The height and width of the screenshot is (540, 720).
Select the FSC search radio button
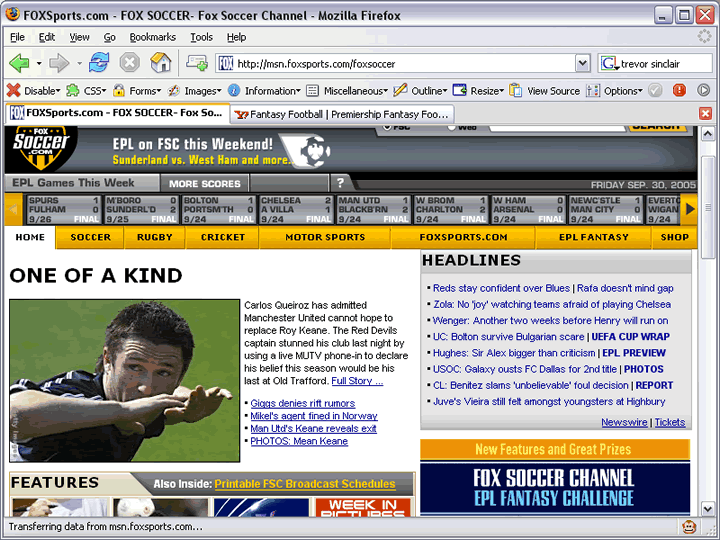click(387, 127)
